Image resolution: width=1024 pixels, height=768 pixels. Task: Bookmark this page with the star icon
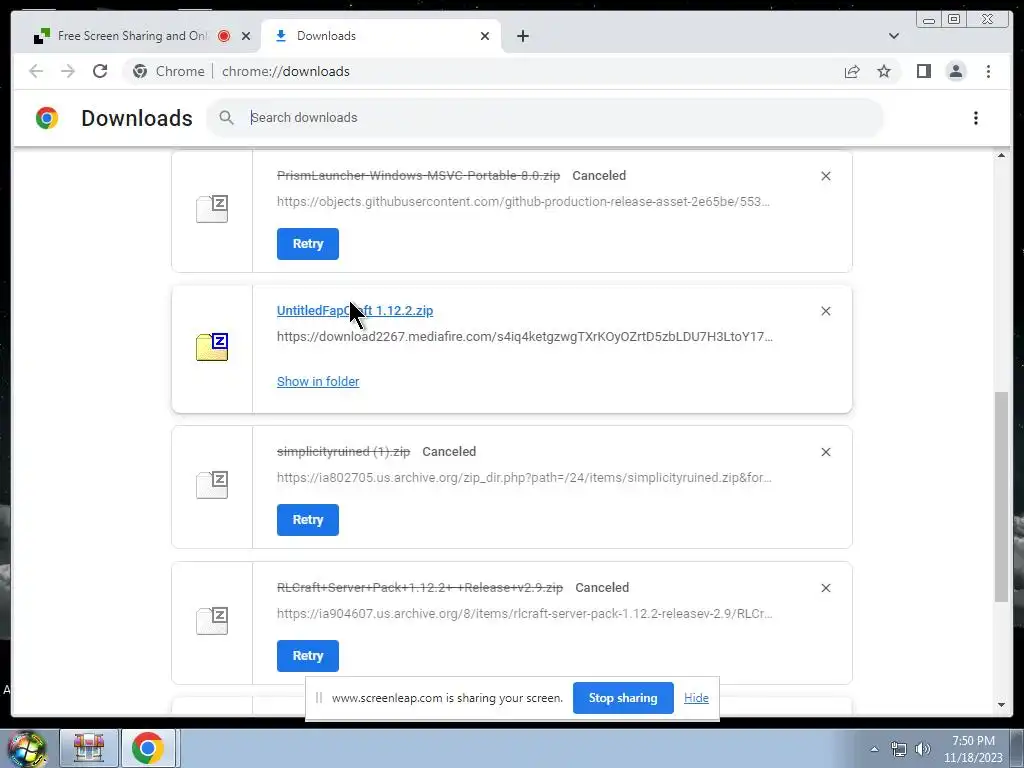tap(884, 71)
